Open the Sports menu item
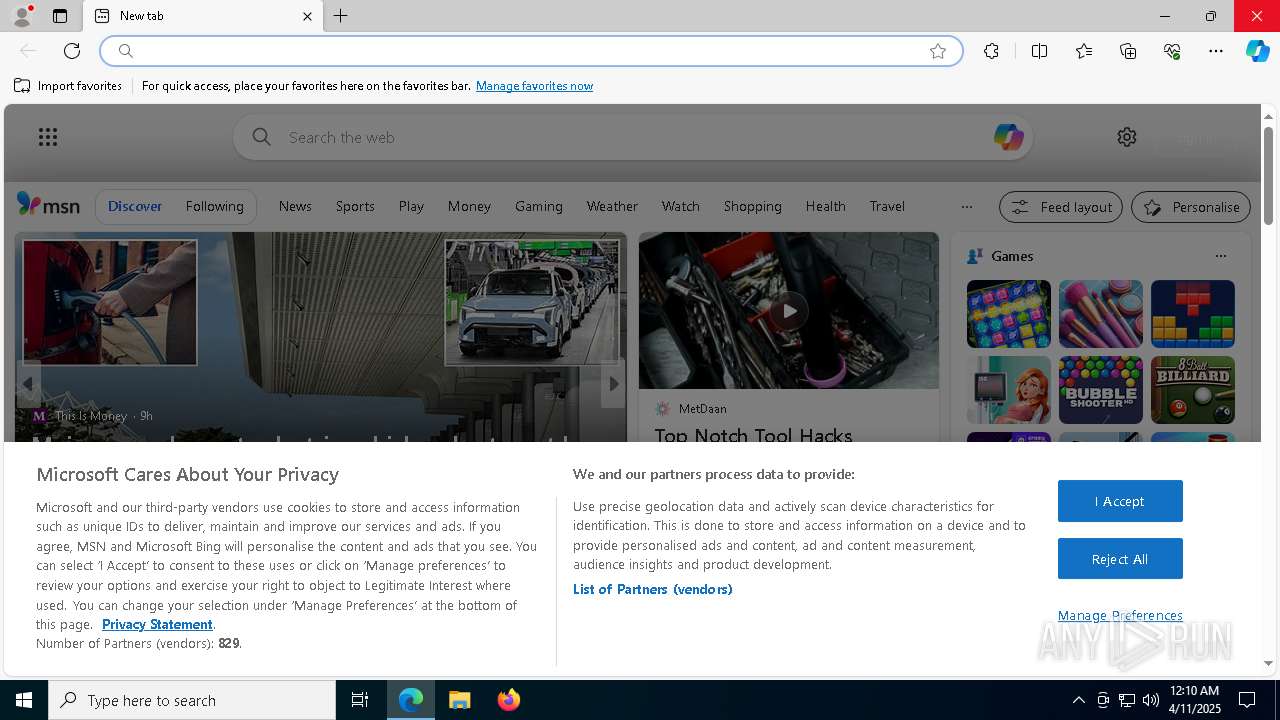The height and width of the screenshot is (720, 1280). pos(355,206)
